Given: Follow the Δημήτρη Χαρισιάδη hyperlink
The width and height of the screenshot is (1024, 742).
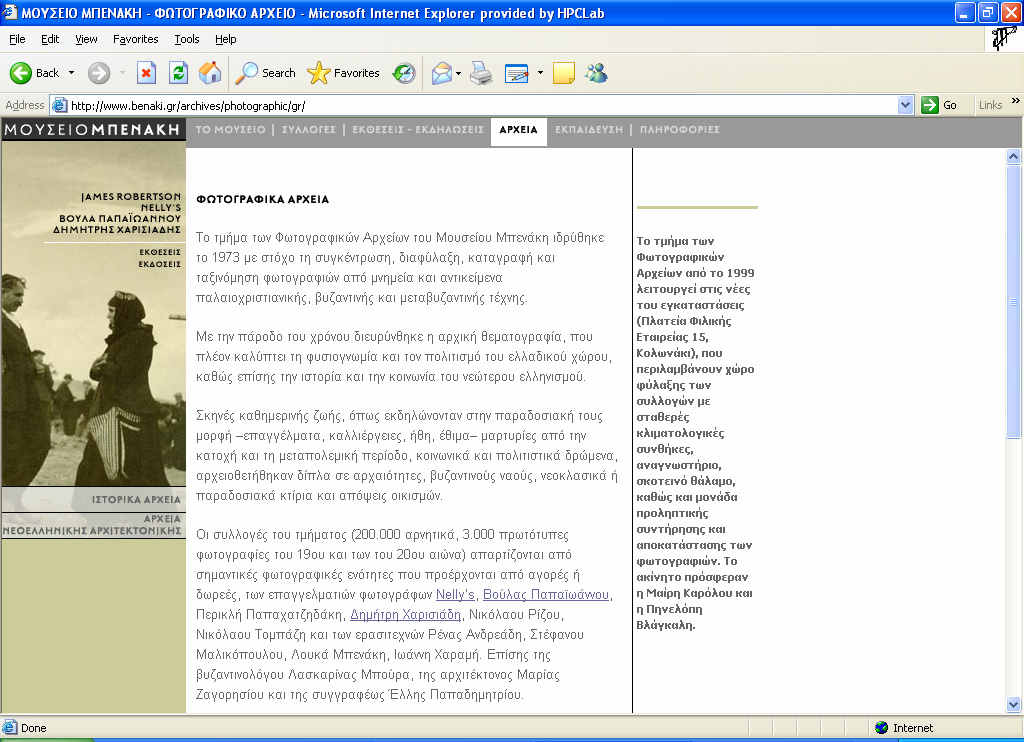Looking at the screenshot, I should 406,615.
